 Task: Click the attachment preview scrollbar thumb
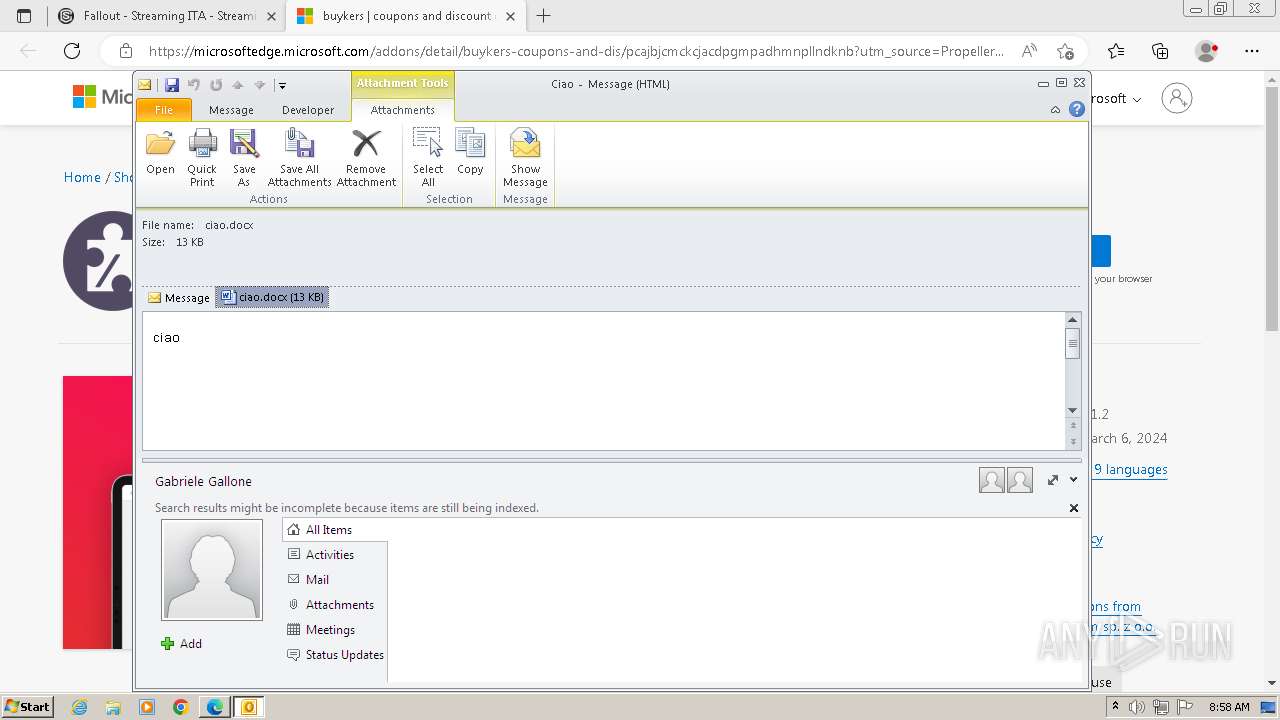point(1073,343)
